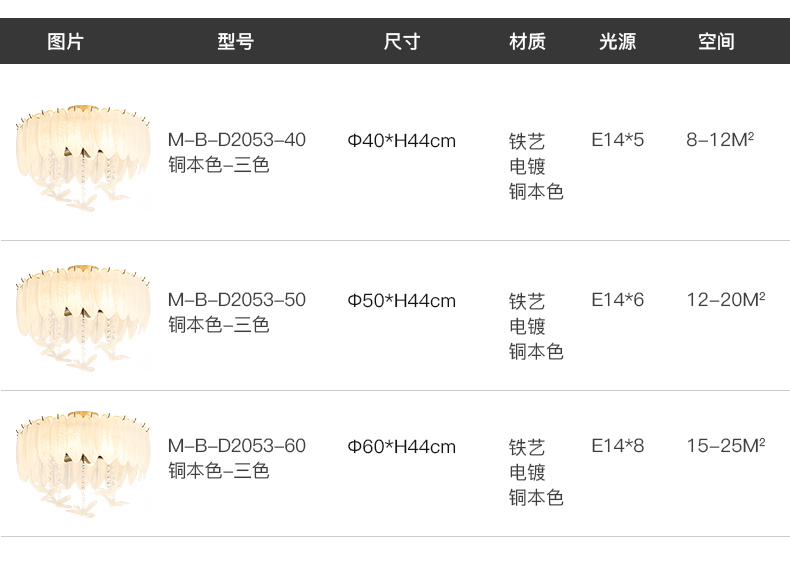Click space value 12-20M²
This screenshot has height=572, width=790.
[726, 300]
